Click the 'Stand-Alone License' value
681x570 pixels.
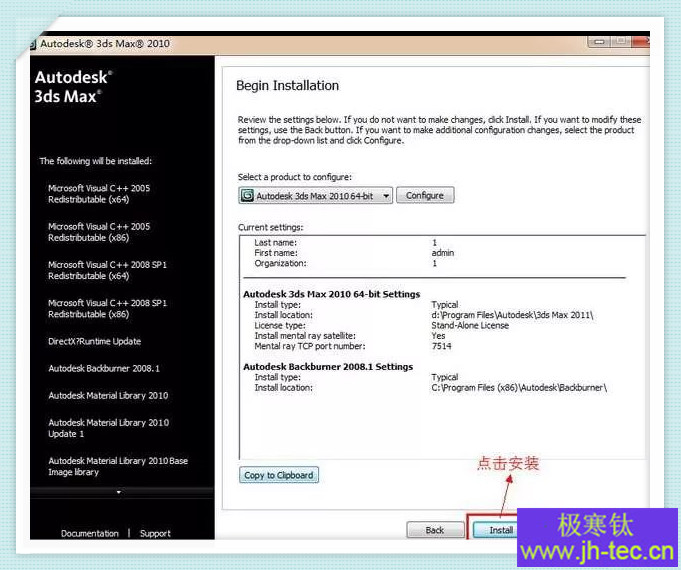pos(470,325)
